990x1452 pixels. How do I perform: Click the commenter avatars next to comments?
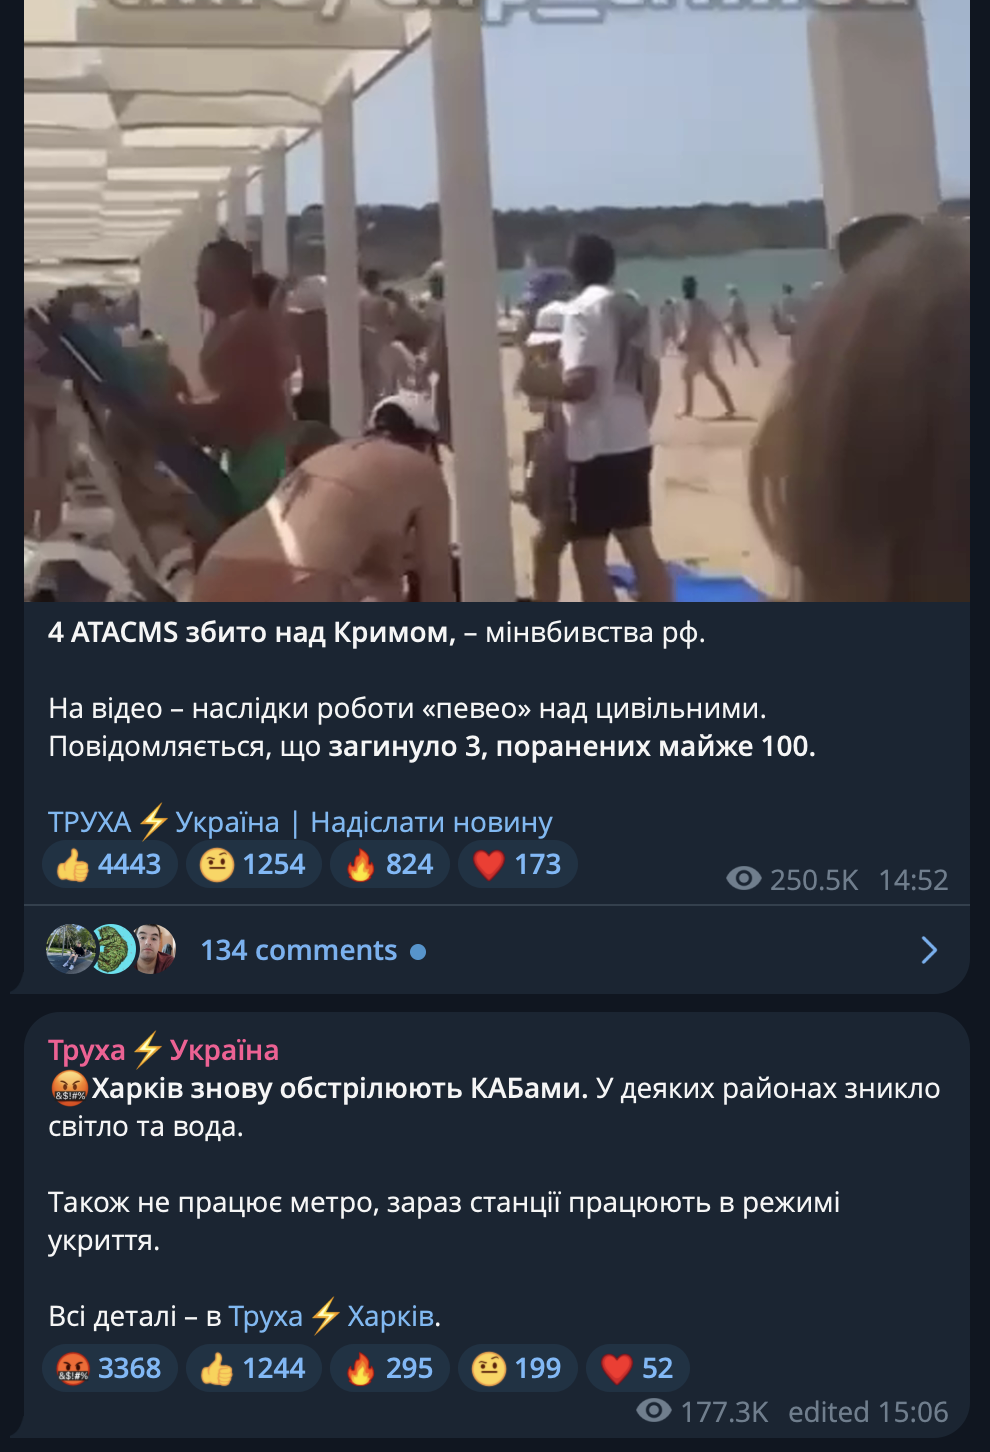111,950
